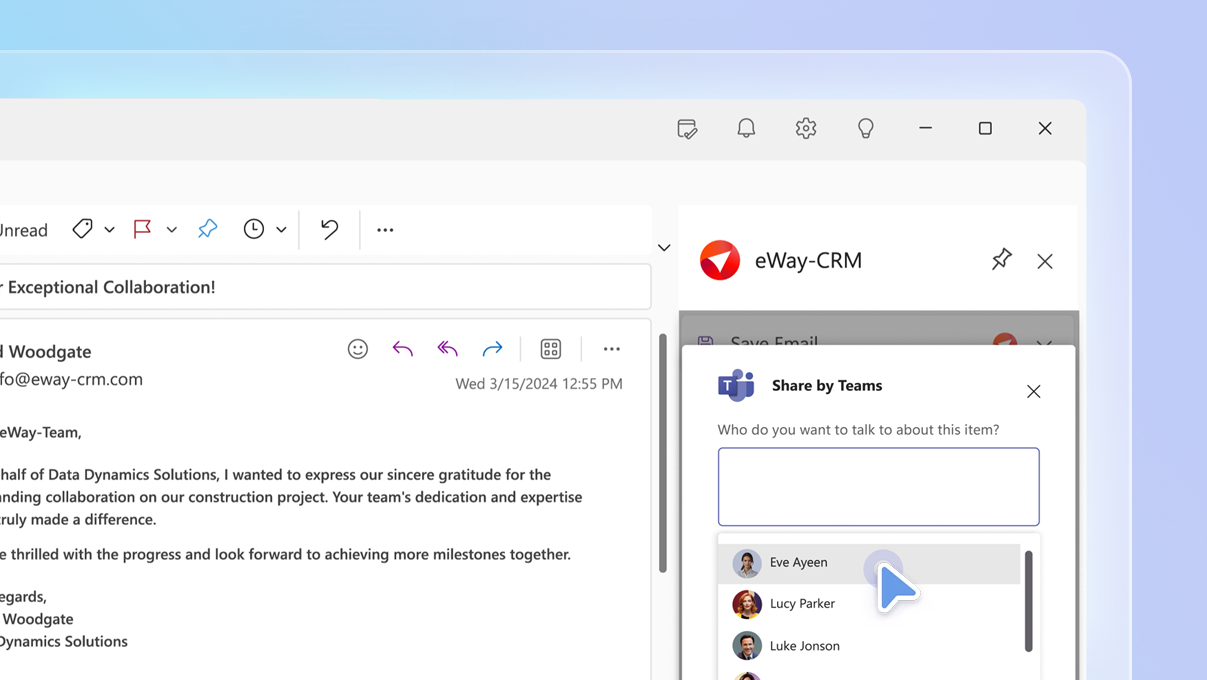Viewport: 1207px width, 680px height.
Task: Click the eWay-CRM pane title text
Action: click(x=808, y=260)
